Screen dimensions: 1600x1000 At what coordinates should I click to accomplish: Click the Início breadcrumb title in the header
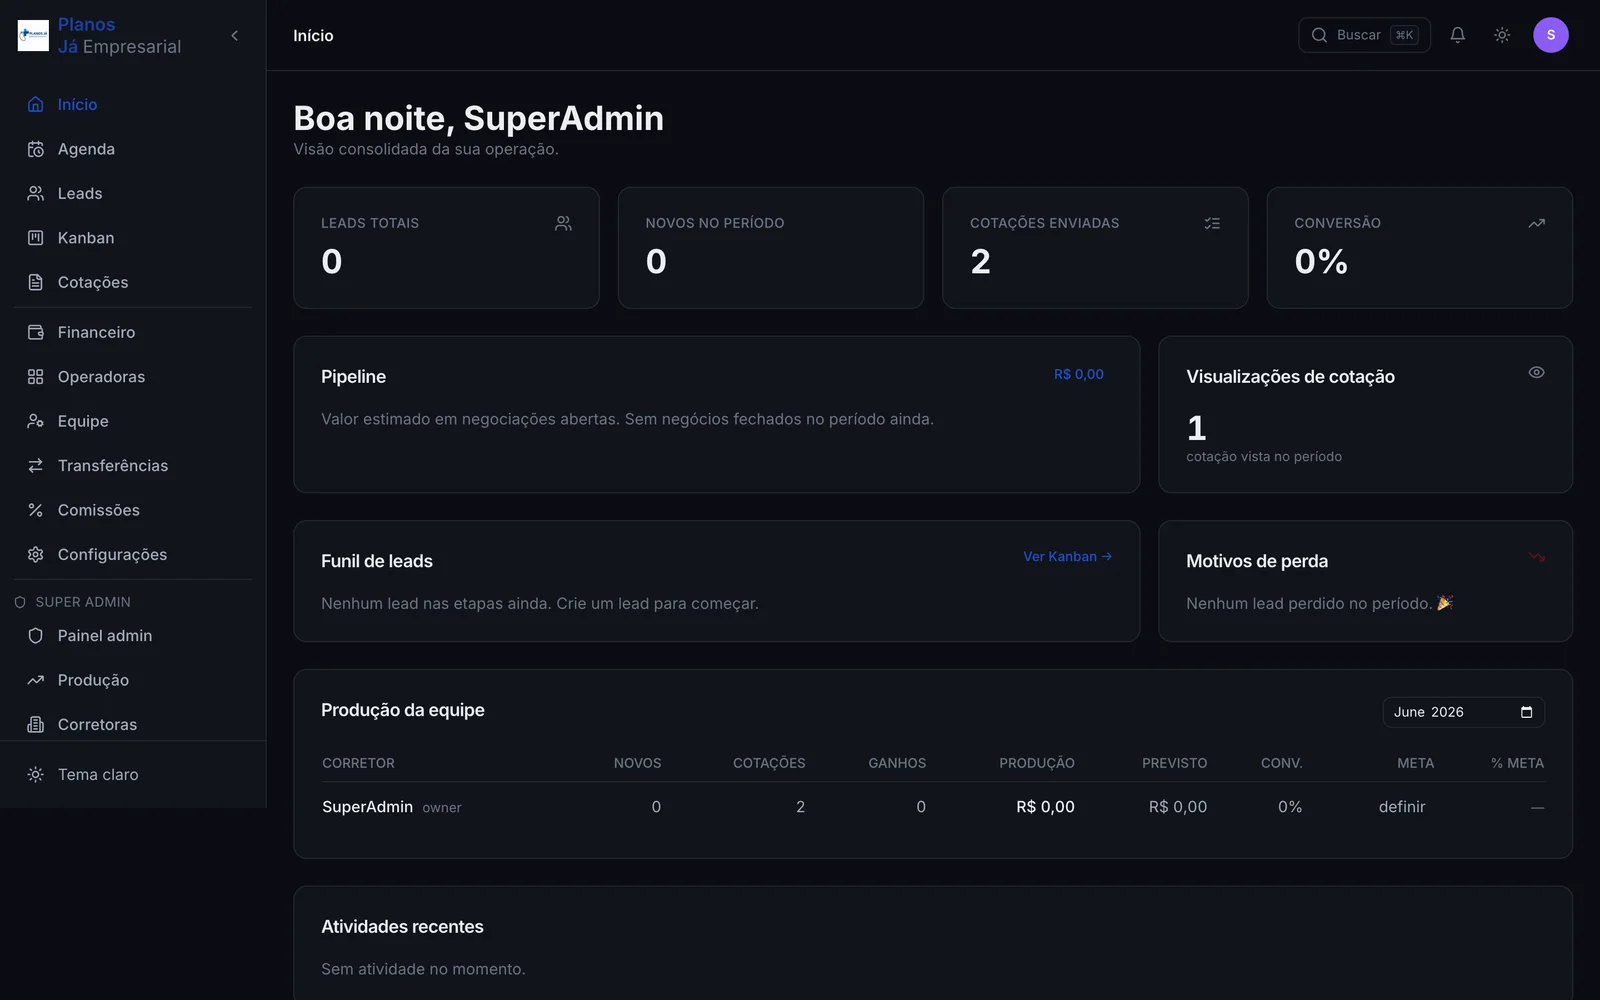(x=313, y=36)
